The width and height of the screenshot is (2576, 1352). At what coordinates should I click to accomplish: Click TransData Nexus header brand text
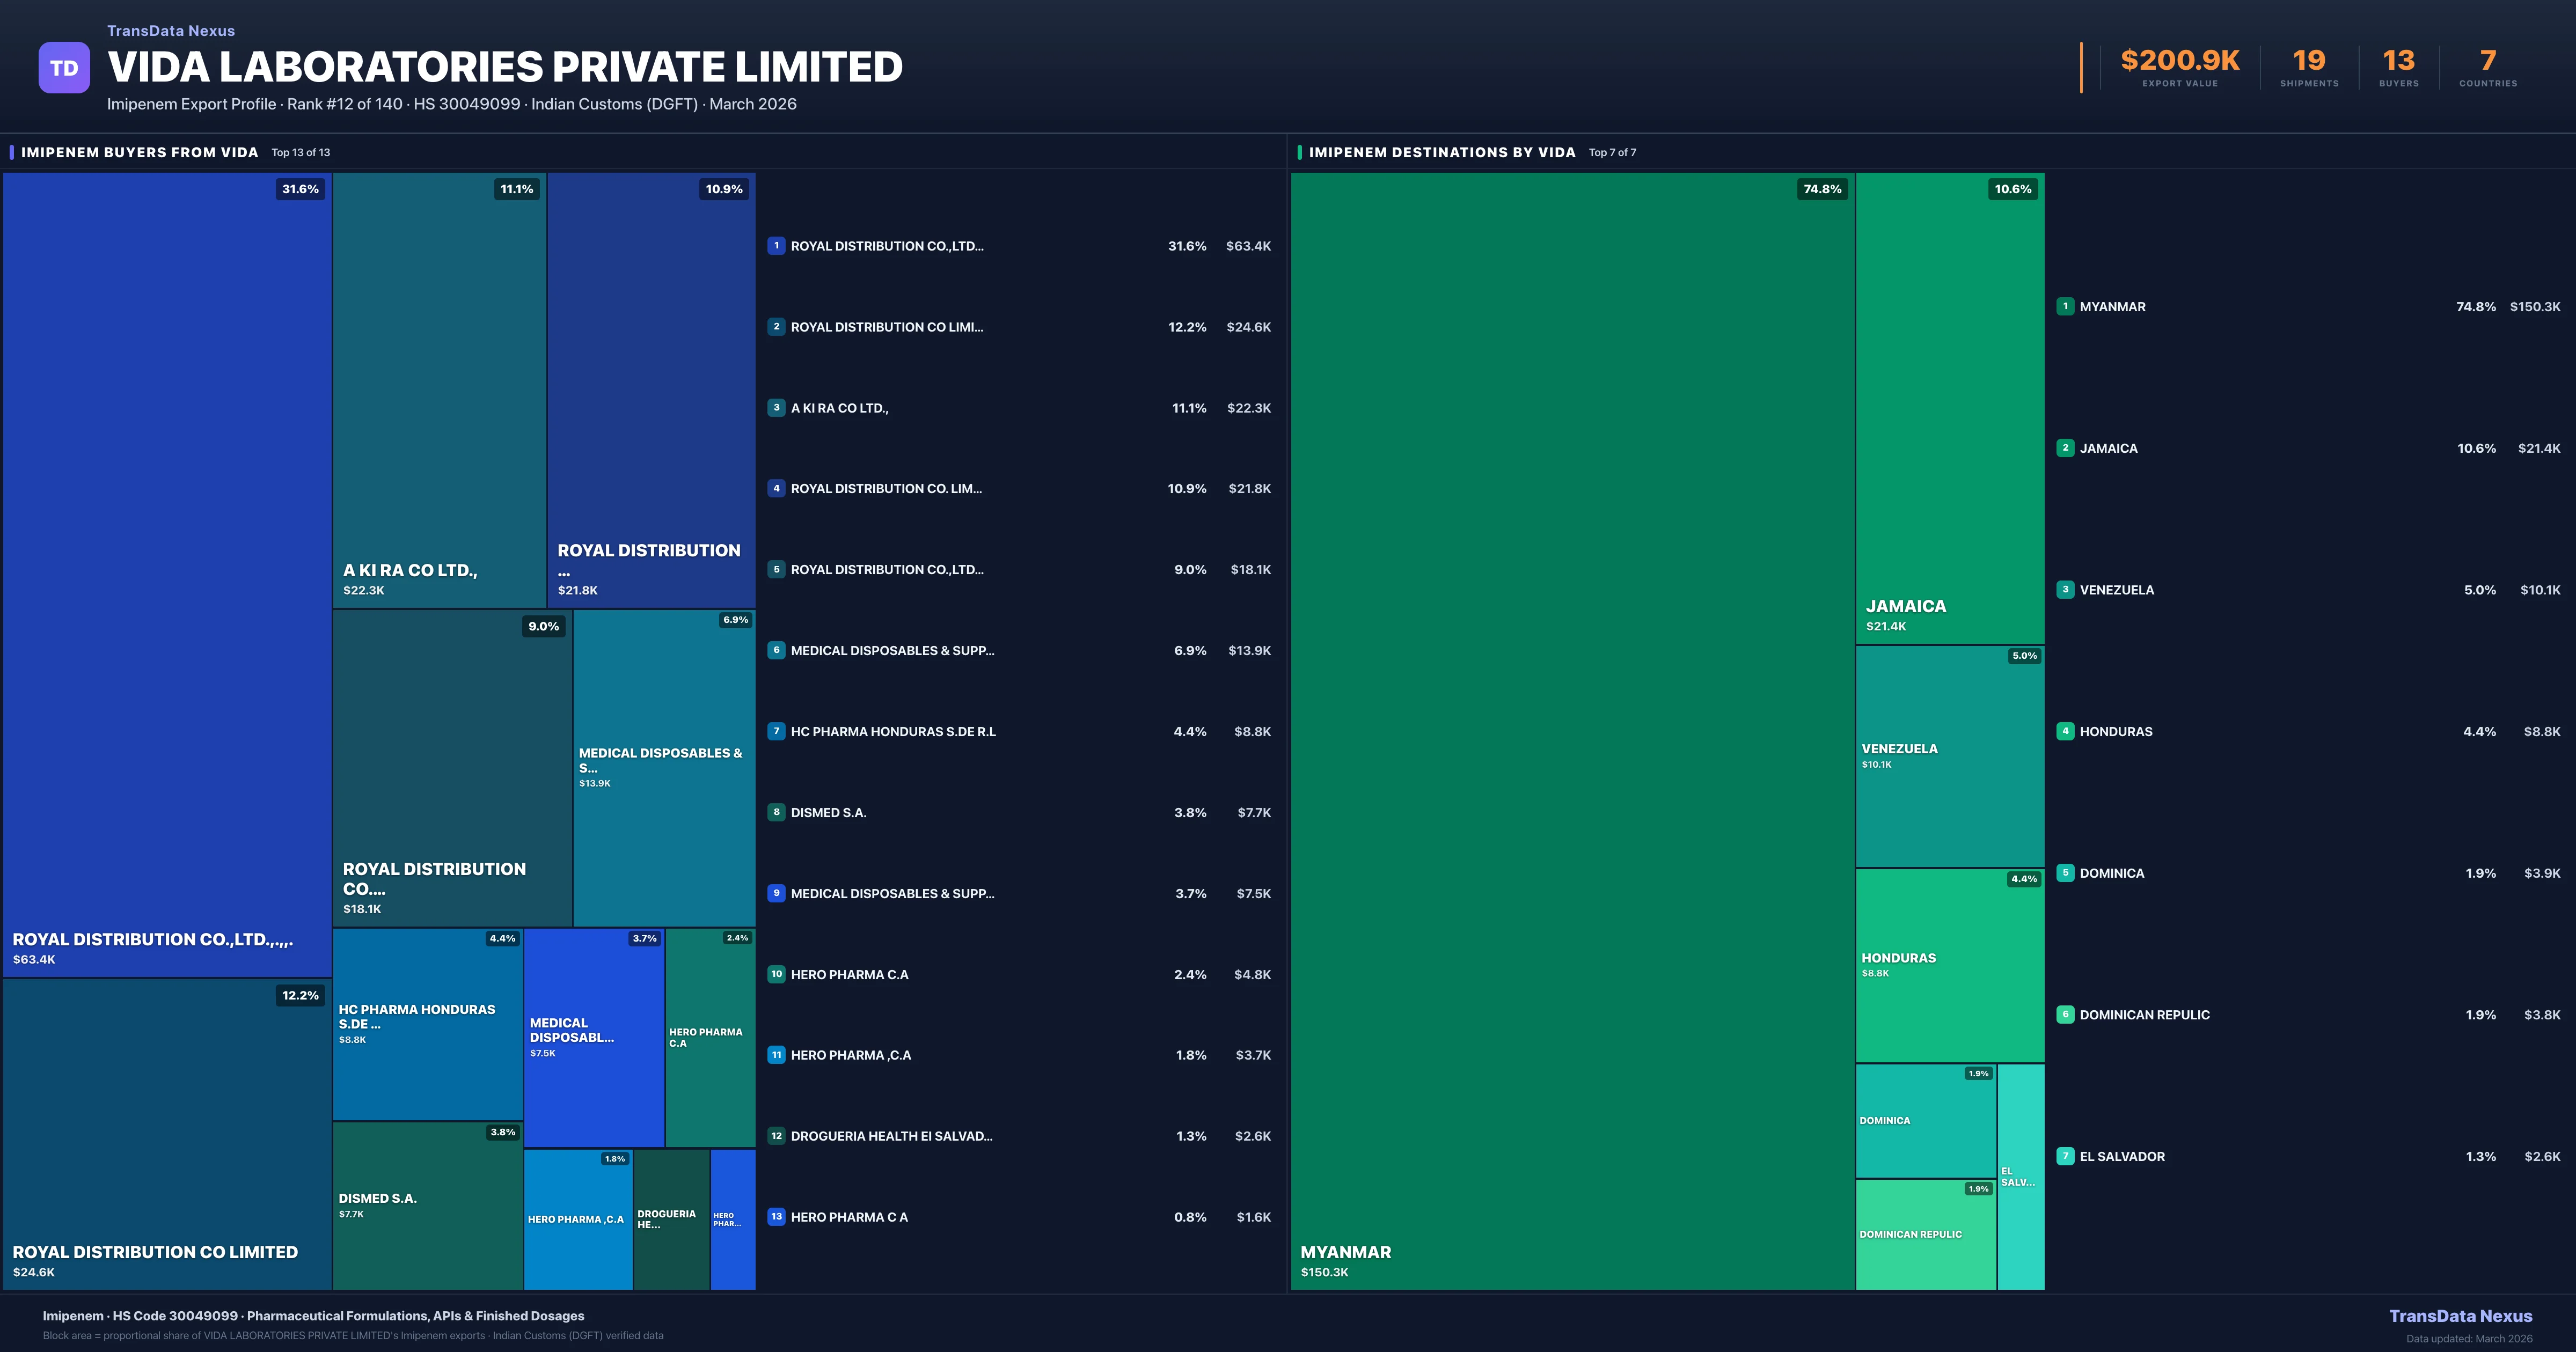click(x=171, y=31)
